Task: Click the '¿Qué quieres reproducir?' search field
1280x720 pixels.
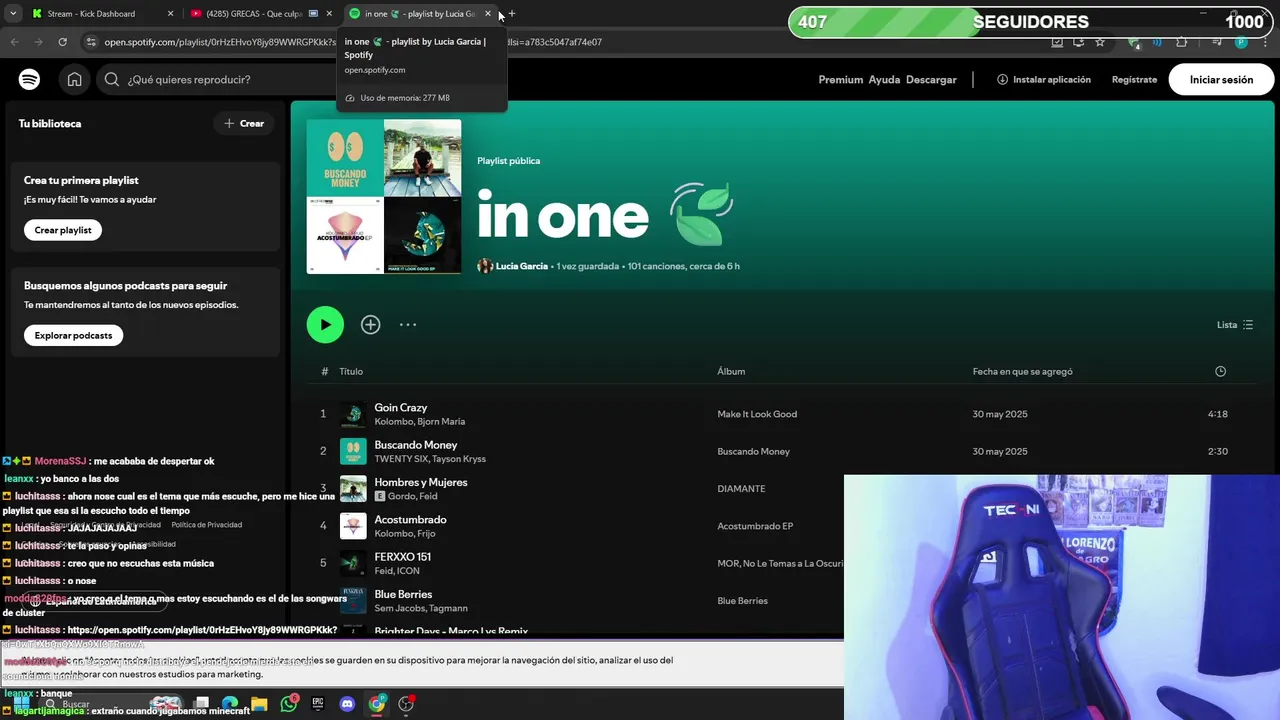Action: (x=270, y=79)
